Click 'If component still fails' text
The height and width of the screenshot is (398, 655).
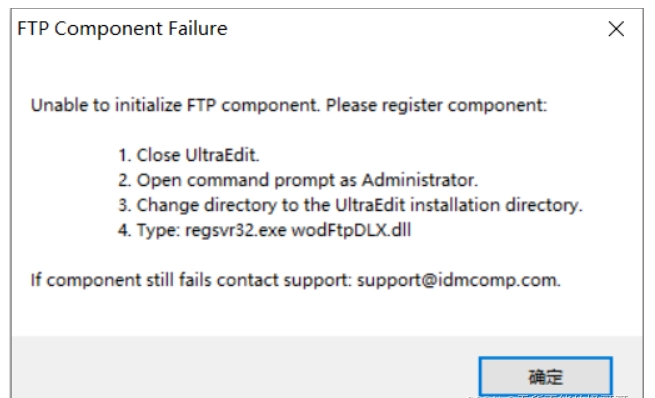pyautogui.click(x=121, y=280)
